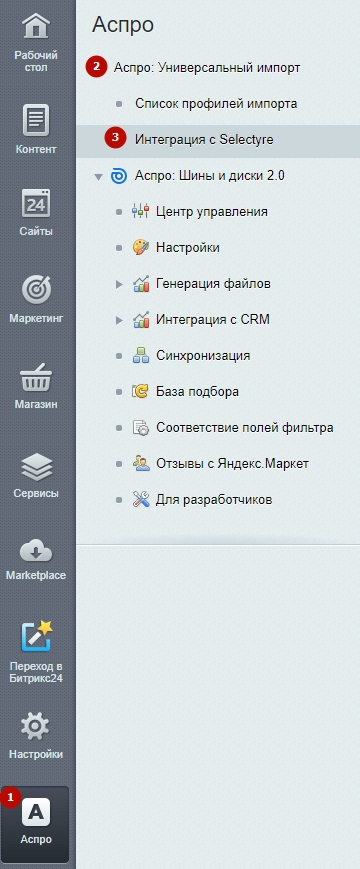The height and width of the screenshot is (869, 360).
Task: Open the Сервисы layers icon
Action: pyautogui.click(x=37, y=467)
